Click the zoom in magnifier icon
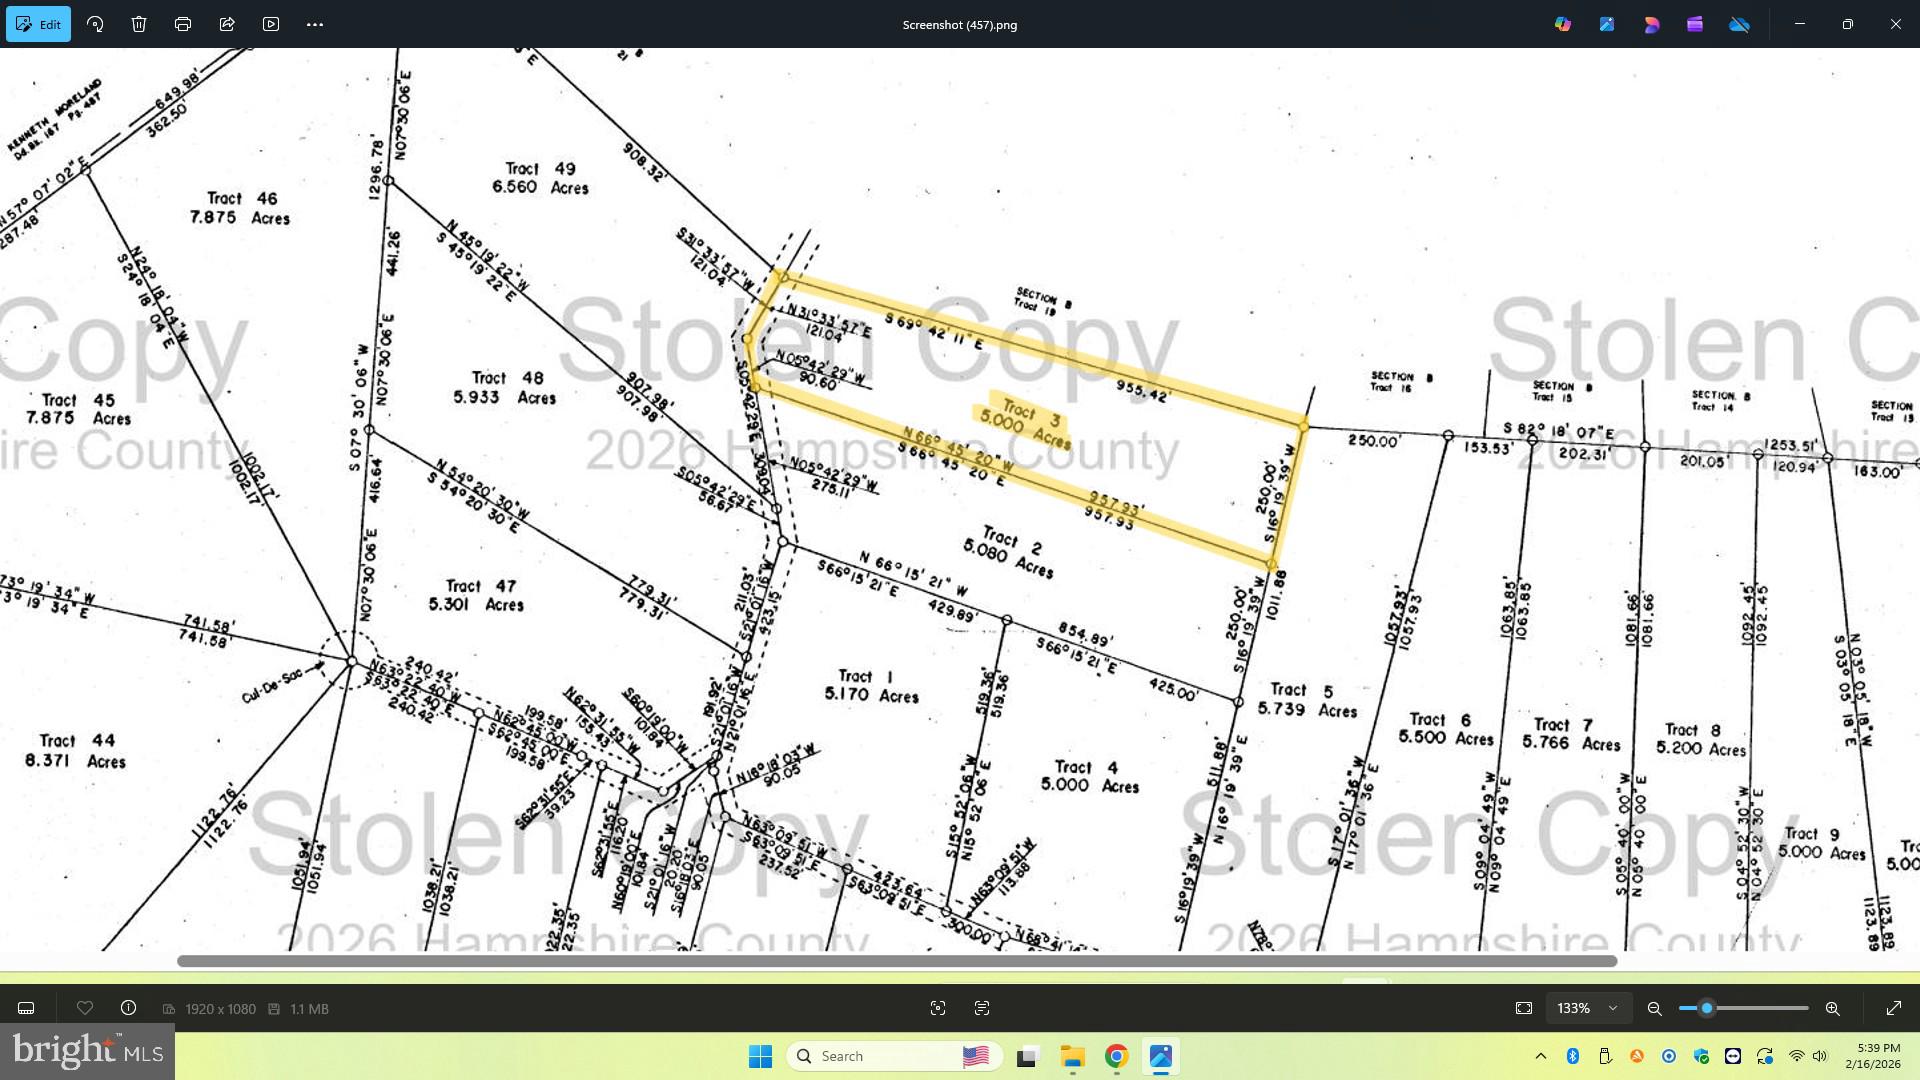The width and height of the screenshot is (1920, 1080). (x=1833, y=1008)
